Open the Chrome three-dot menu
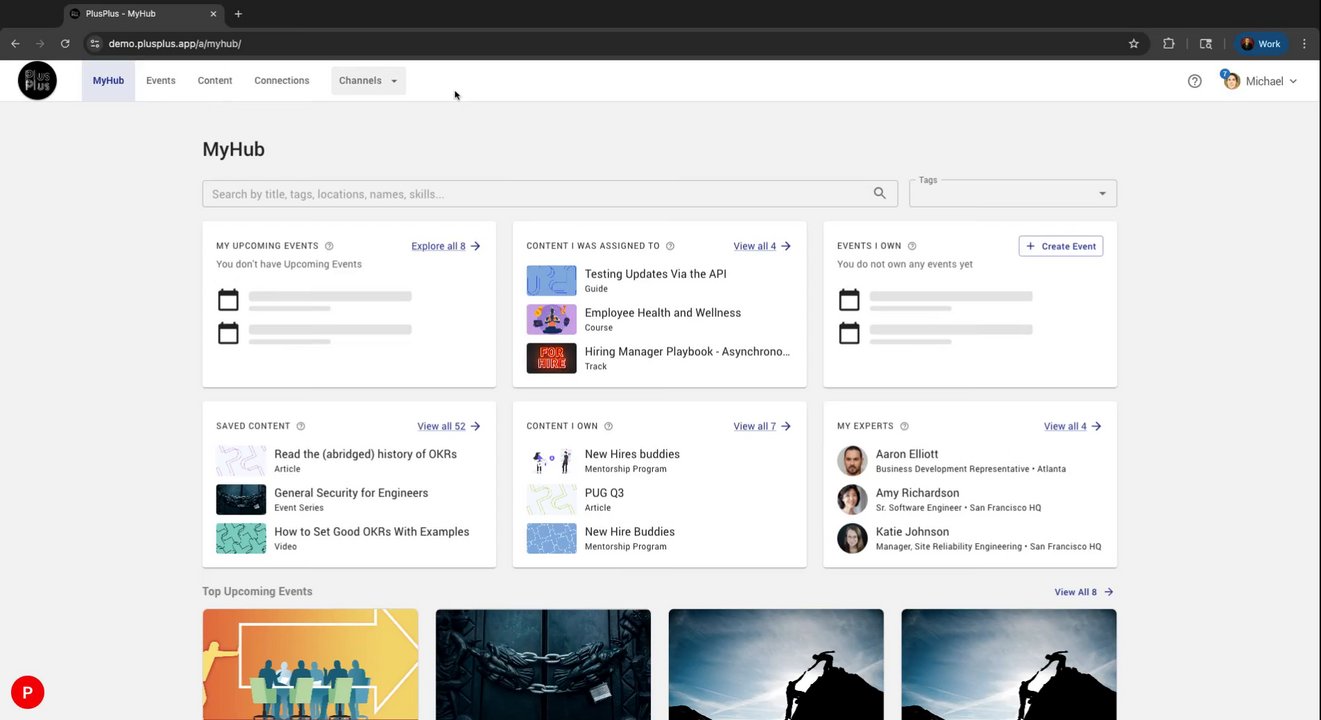This screenshot has width=1321, height=720. 1304,44
